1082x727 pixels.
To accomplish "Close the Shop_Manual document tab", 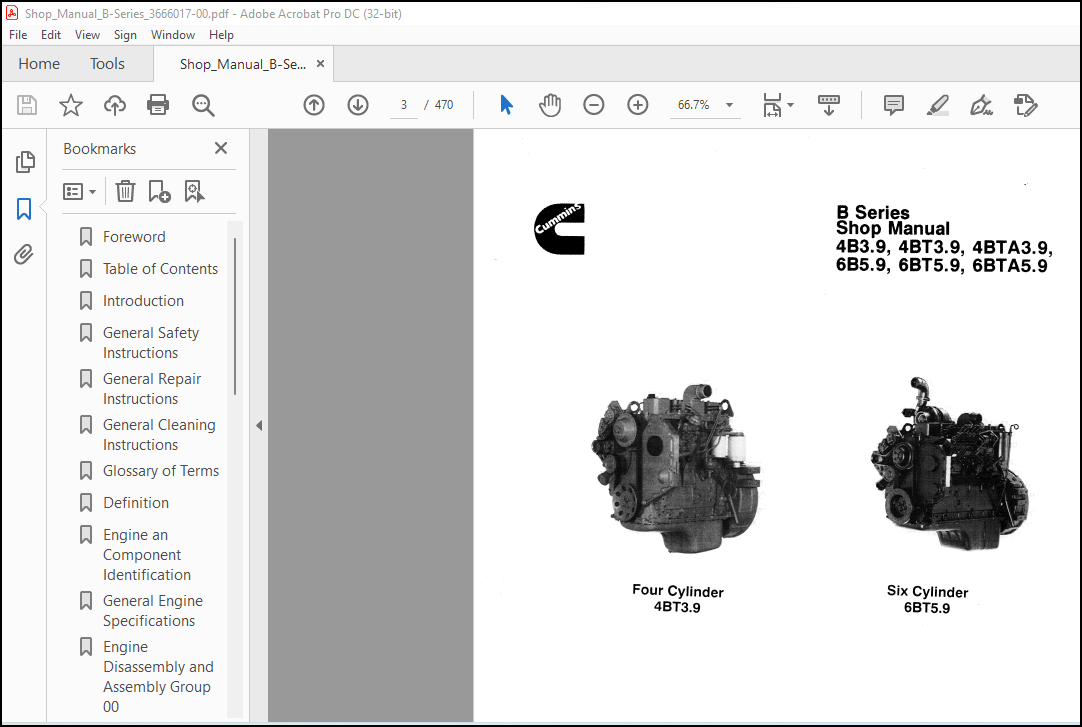I will (x=320, y=63).
